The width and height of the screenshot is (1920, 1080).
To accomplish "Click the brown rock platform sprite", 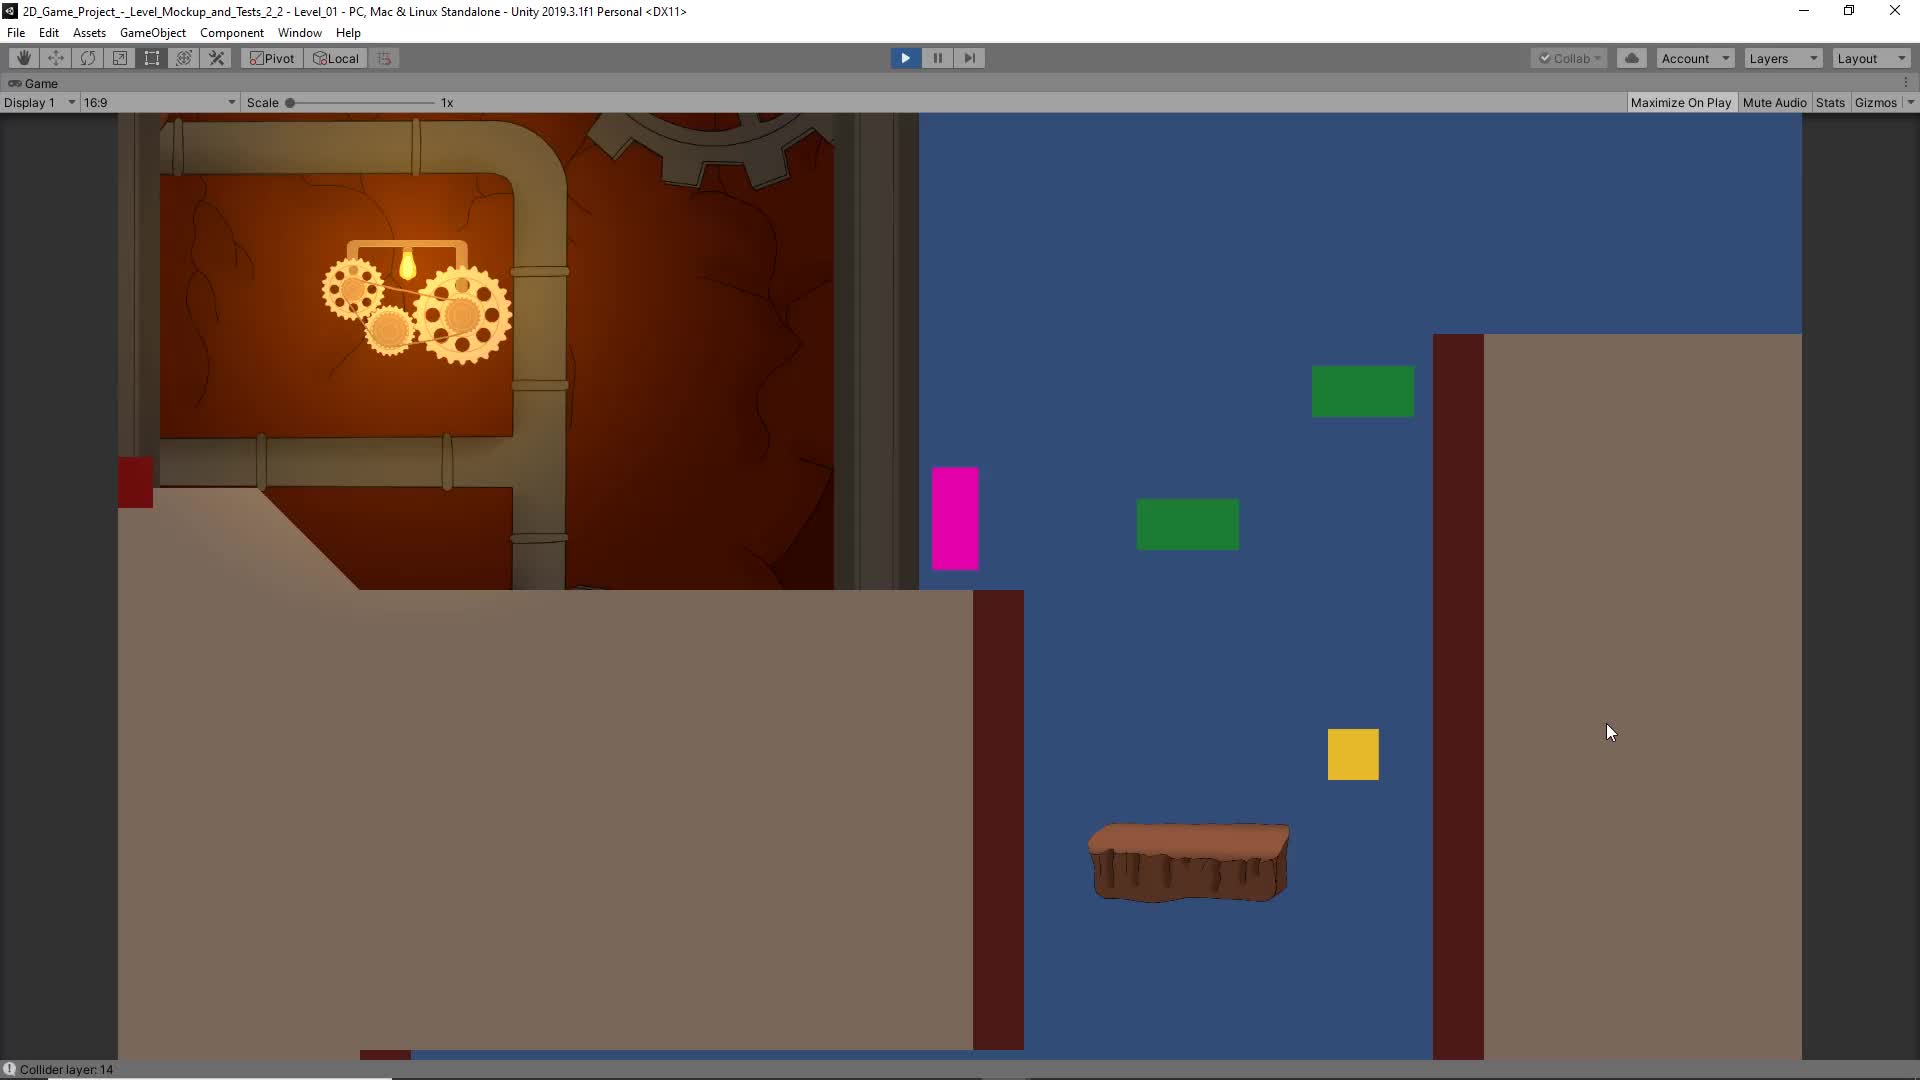I will (x=1189, y=862).
